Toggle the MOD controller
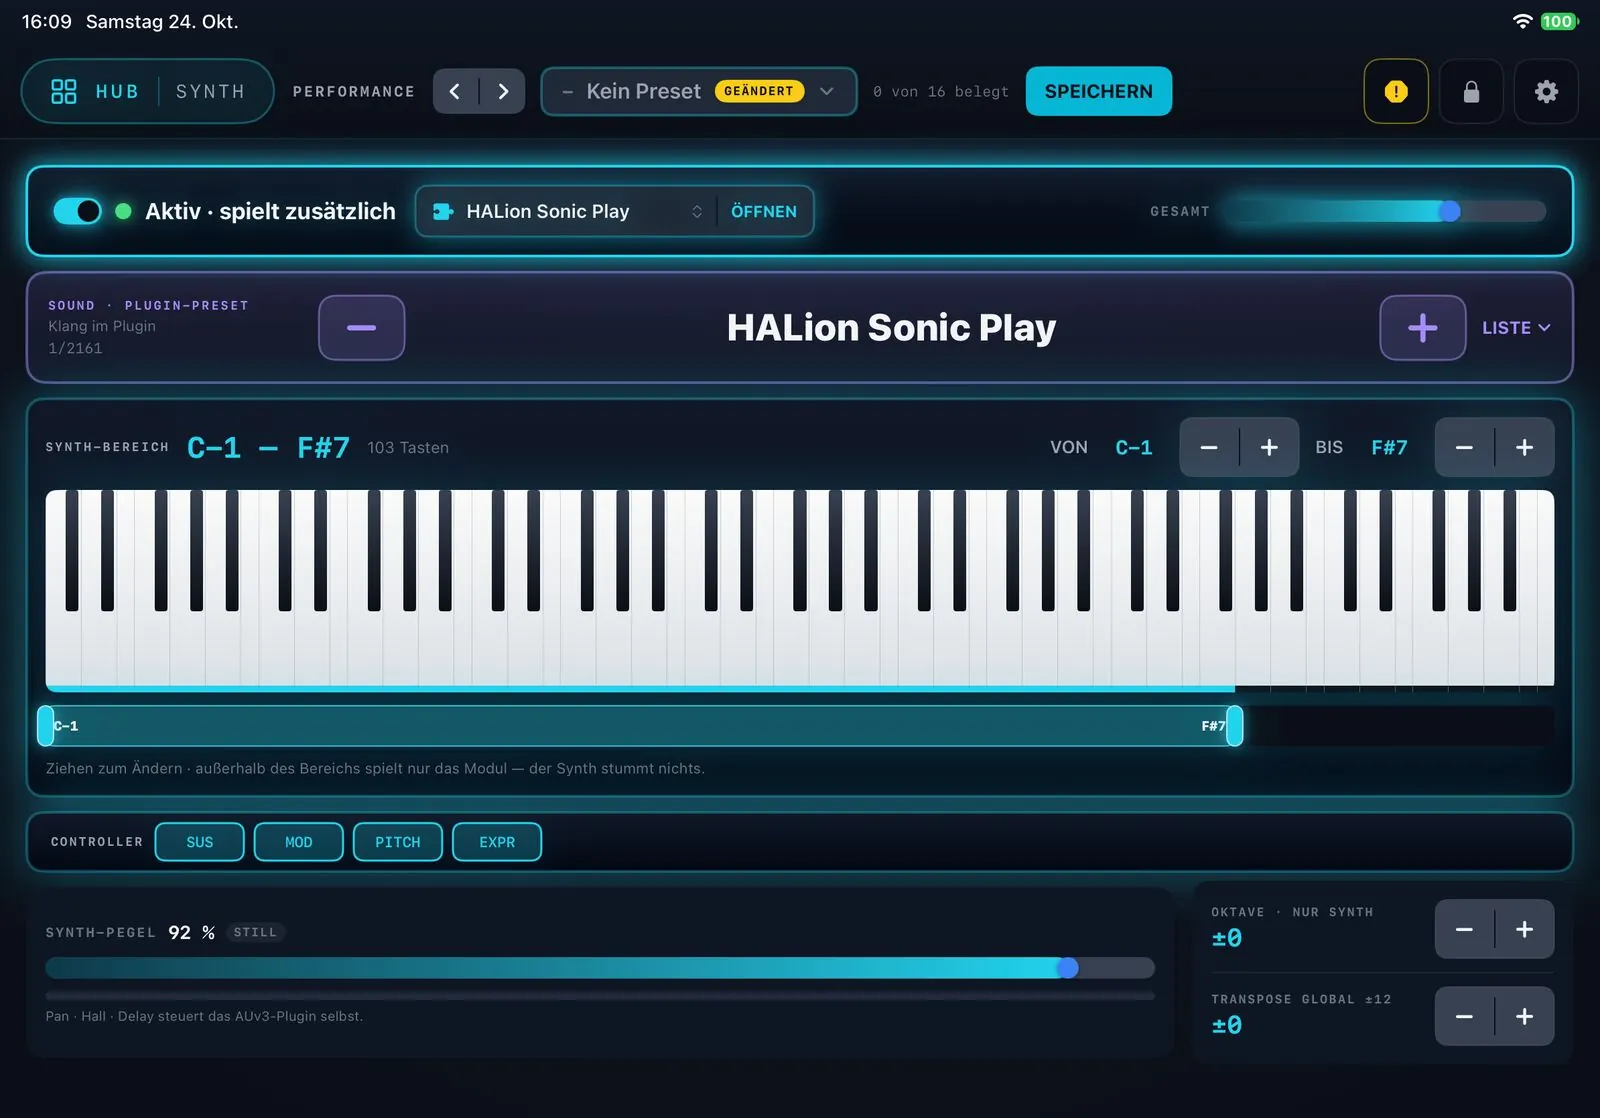Viewport: 1600px width, 1118px height. [x=299, y=842]
